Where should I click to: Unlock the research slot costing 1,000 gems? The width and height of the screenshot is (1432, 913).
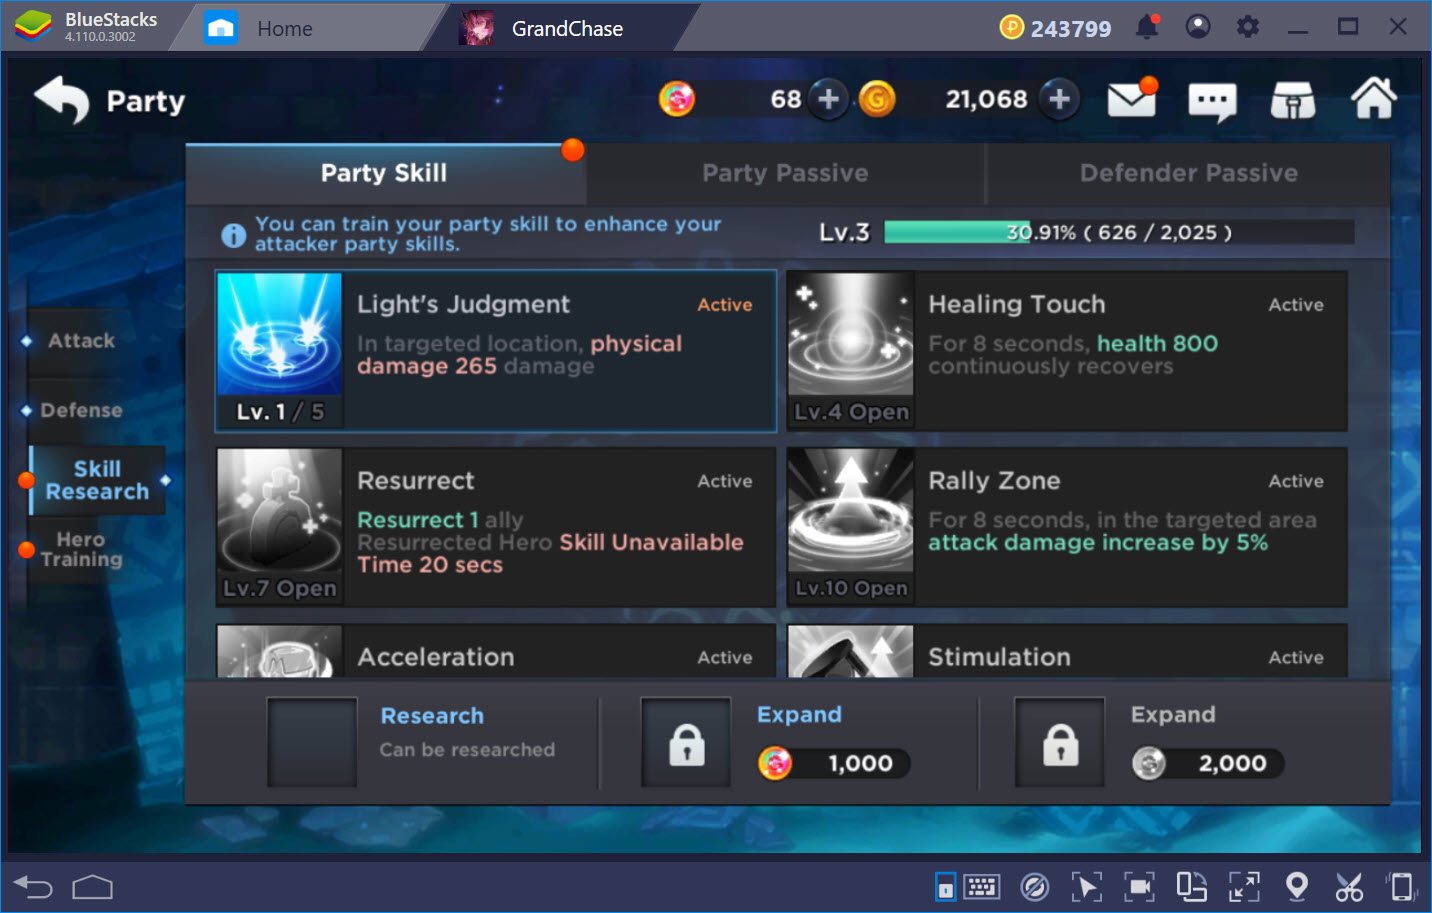coord(686,742)
